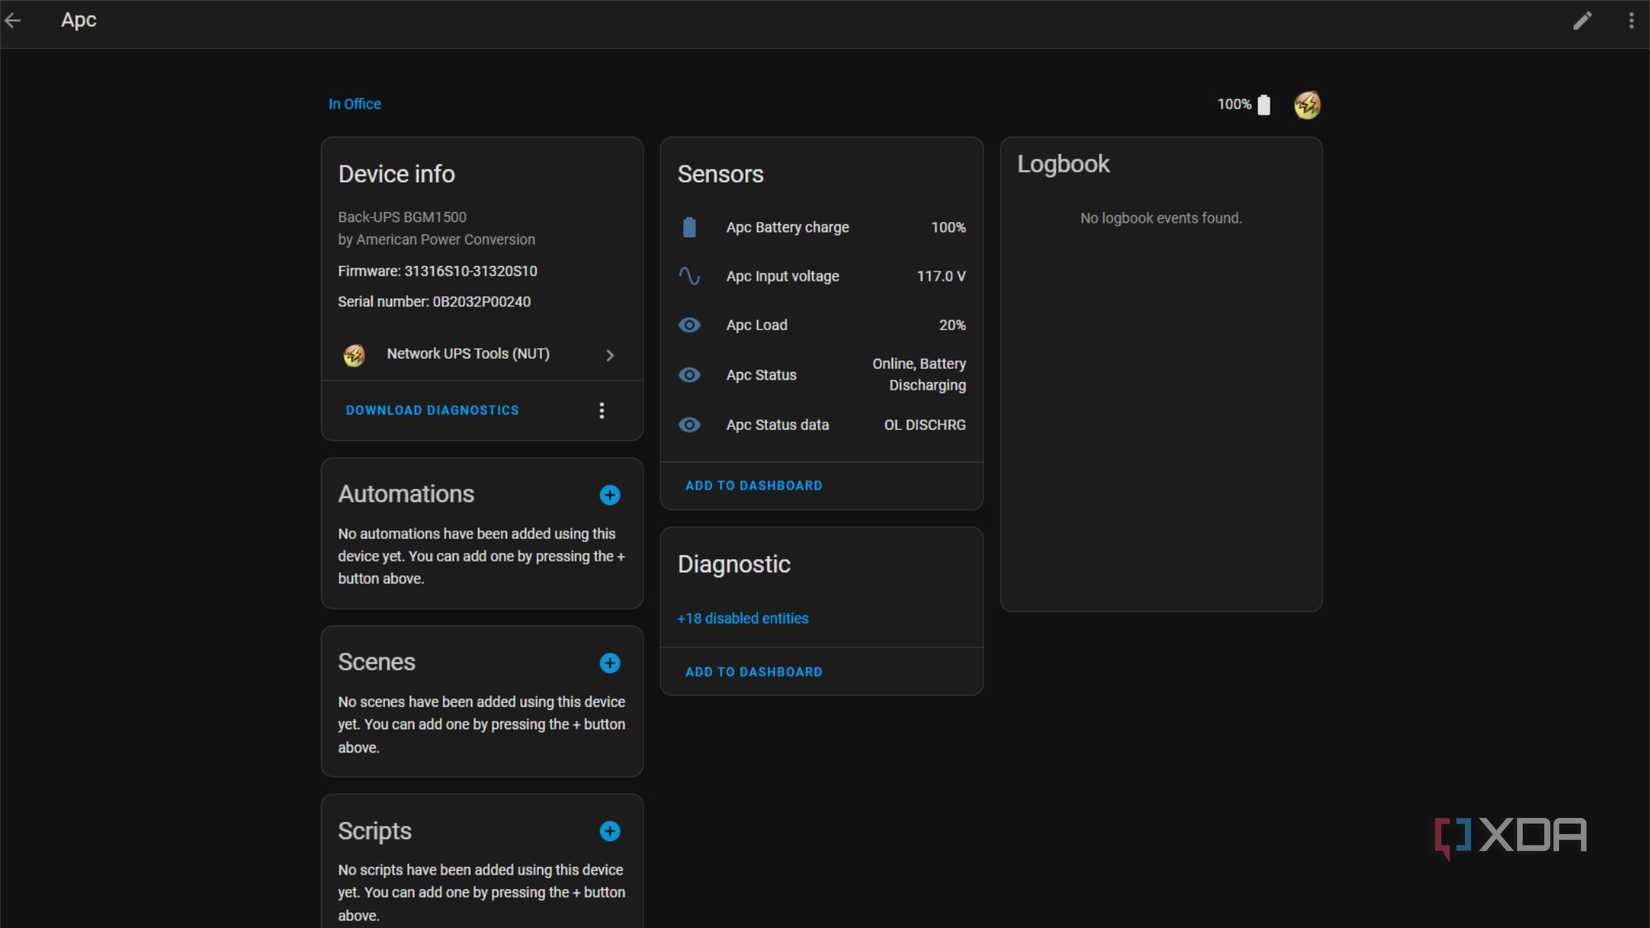Open the top-right overflow menu
This screenshot has width=1650, height=928.
pos(1631,20)
